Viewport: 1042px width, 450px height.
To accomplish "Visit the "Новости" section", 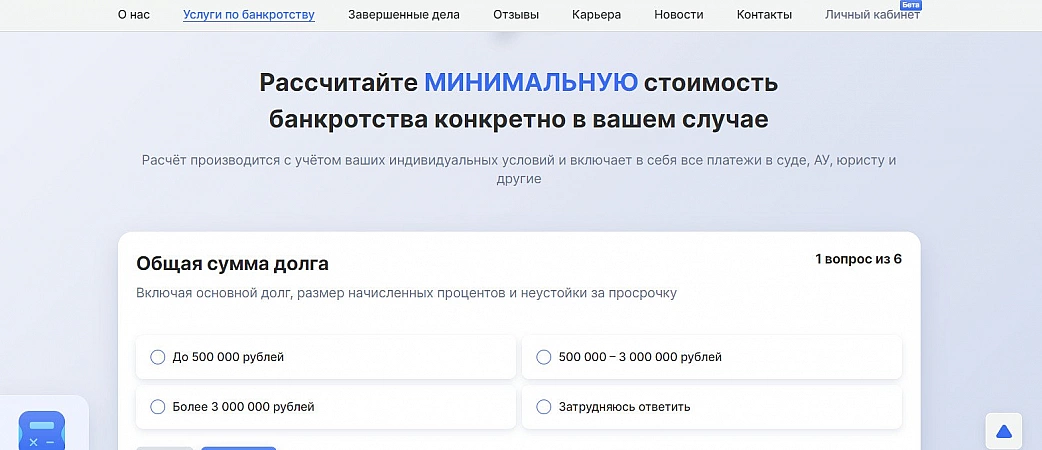I will point(679,15).
